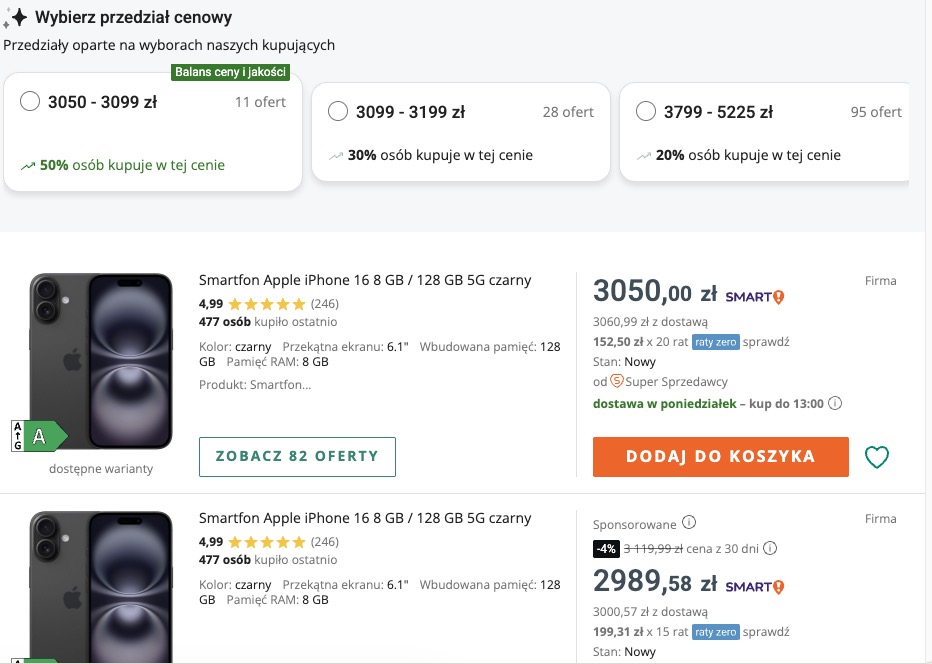Viewport: 932px width, 664px height.
Task: Open Zobacz 82 oferty button
Action: coord(297,457)
